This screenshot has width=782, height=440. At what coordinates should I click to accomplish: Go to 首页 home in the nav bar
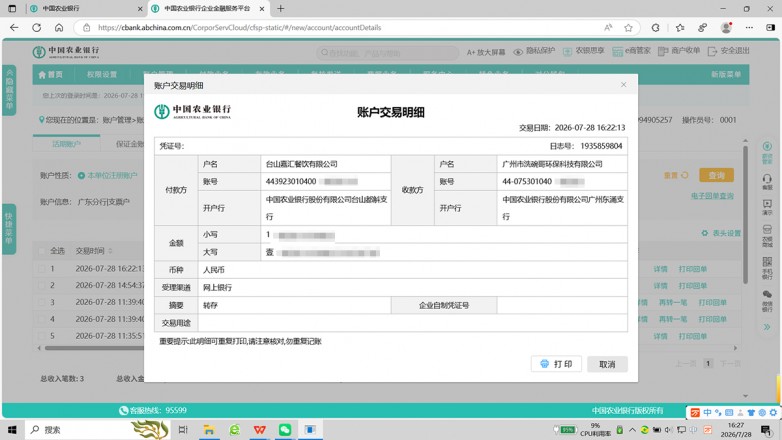[x=51, y=74]
